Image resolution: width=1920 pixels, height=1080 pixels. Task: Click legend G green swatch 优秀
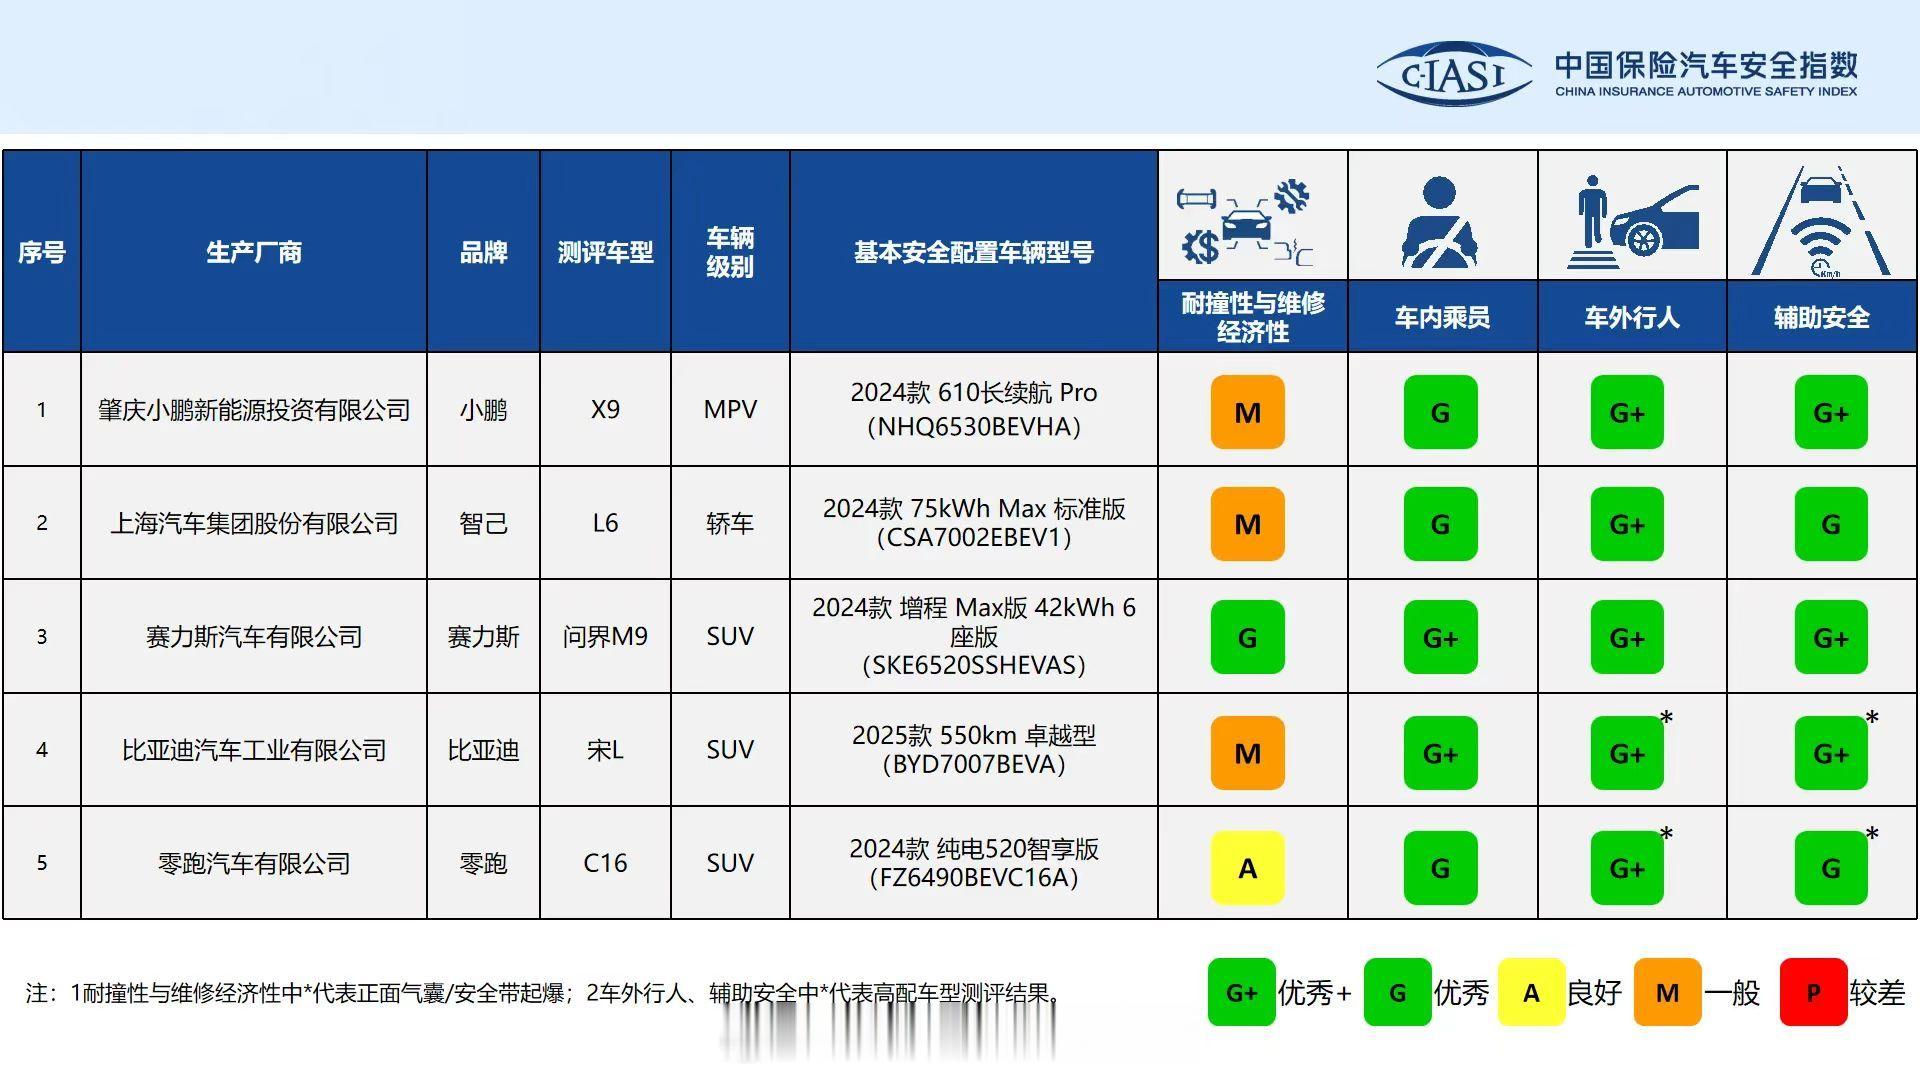[x=1397, y=992]
